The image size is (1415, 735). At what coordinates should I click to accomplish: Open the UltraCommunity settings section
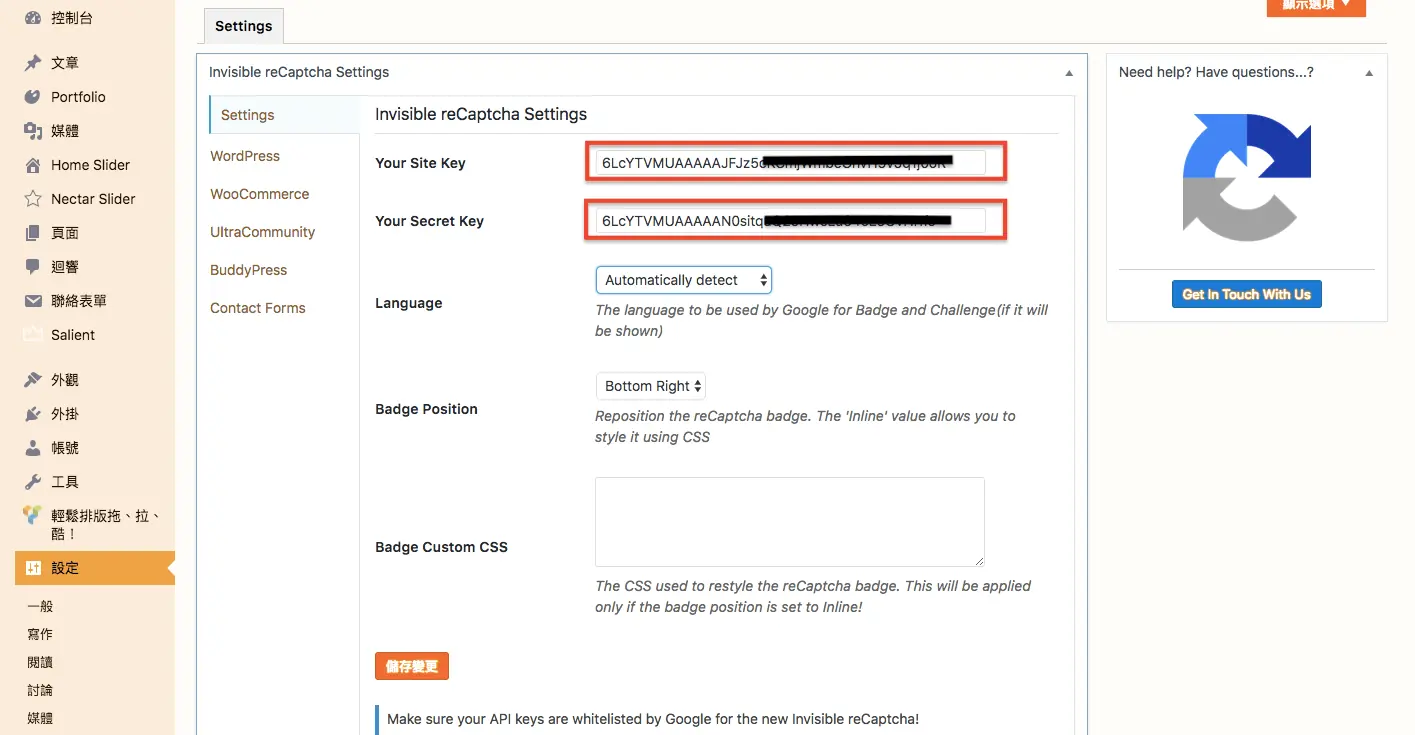click(263, 232)
